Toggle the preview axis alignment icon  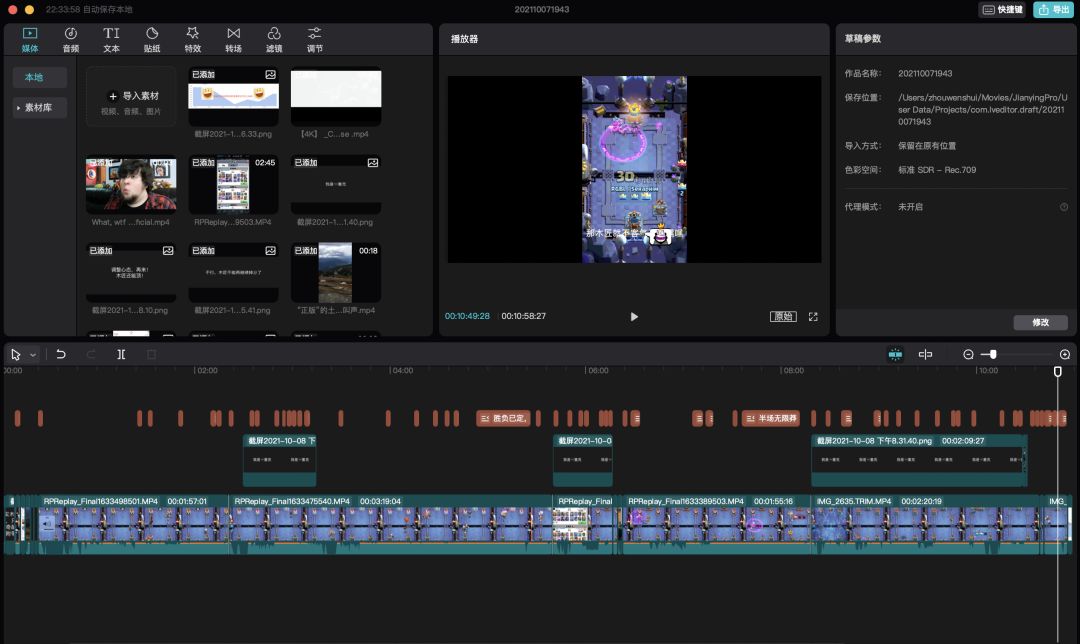tap(925, 354)
